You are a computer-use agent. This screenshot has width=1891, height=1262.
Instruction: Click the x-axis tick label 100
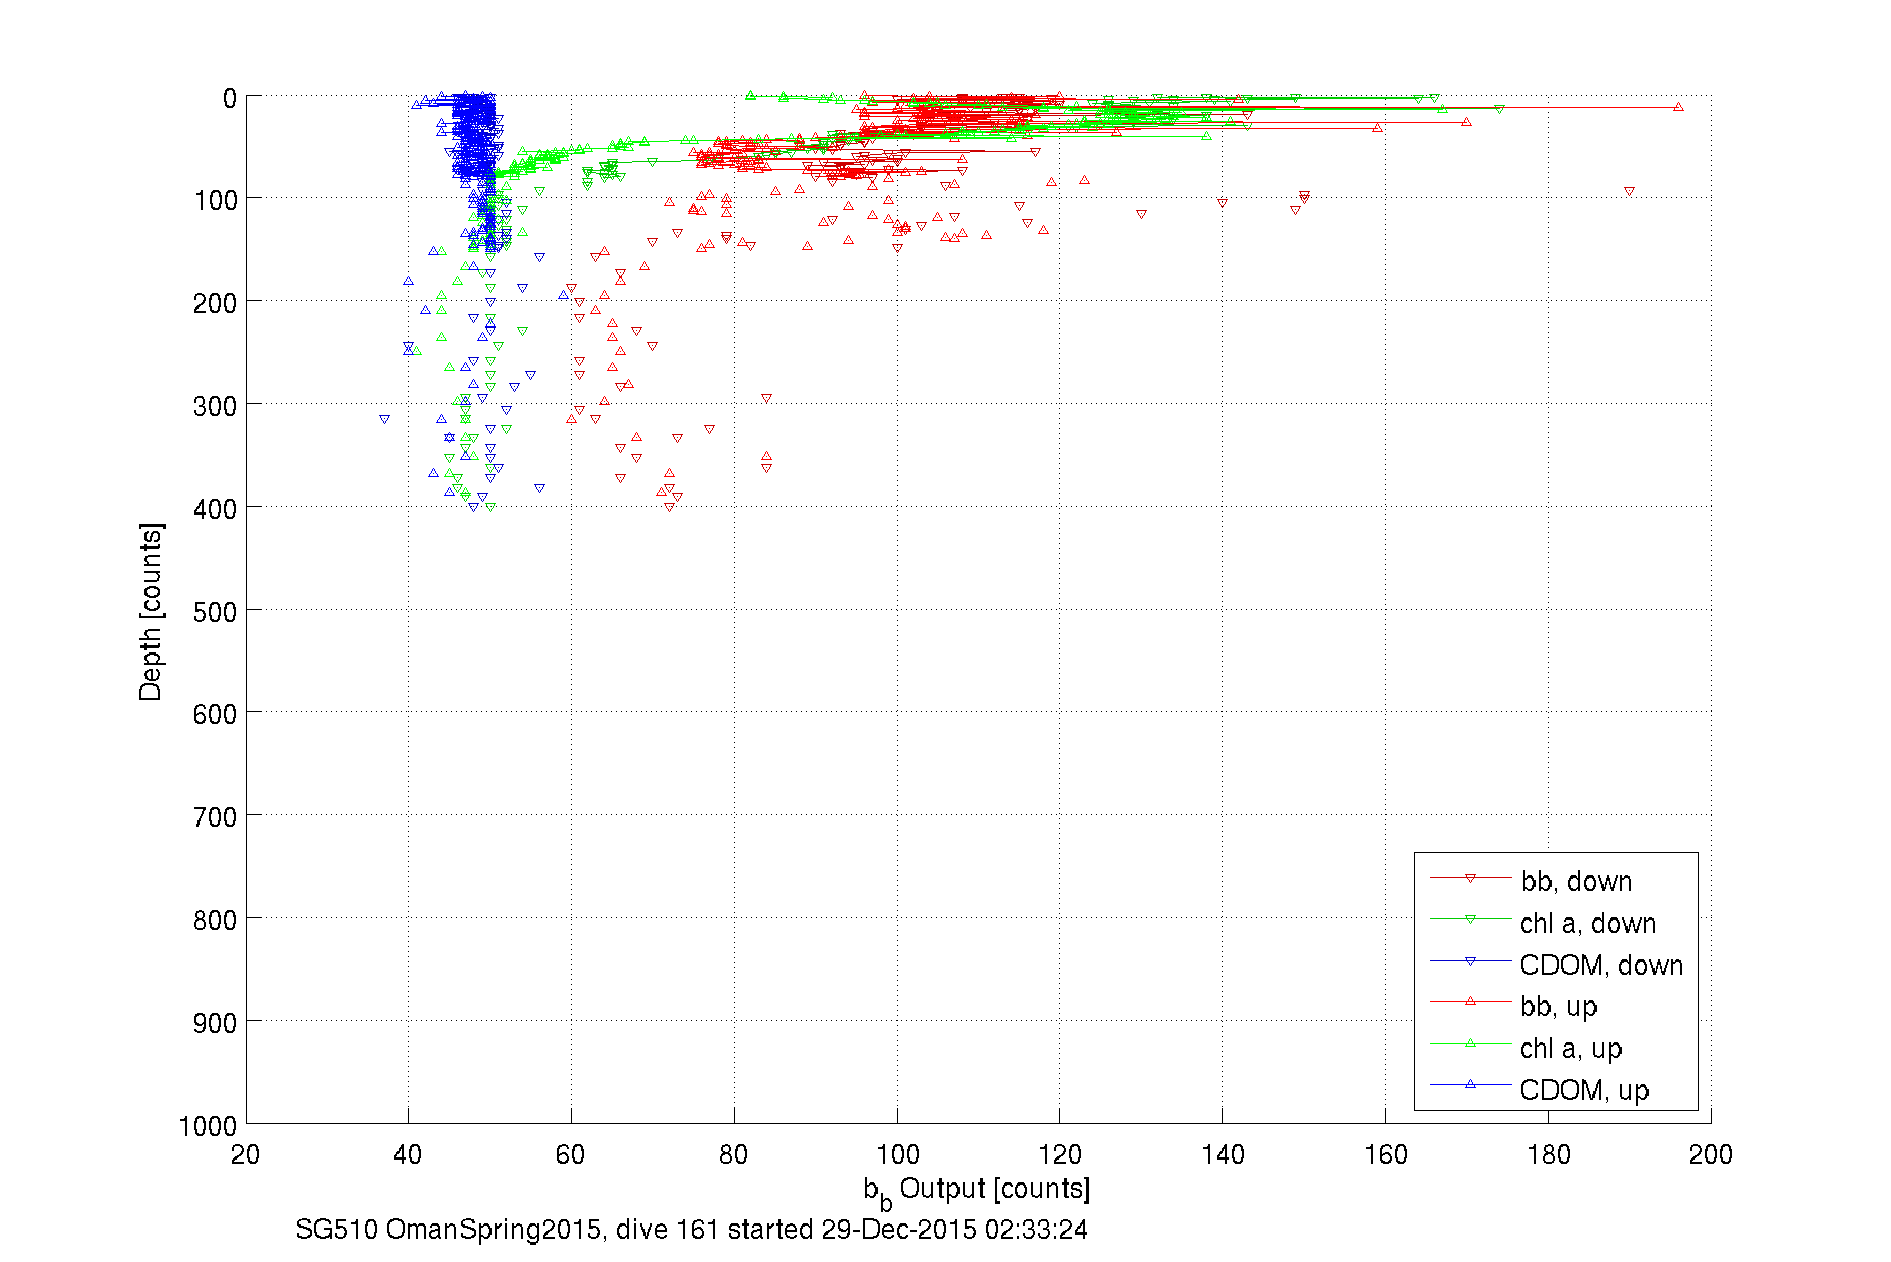(897, 1155)
